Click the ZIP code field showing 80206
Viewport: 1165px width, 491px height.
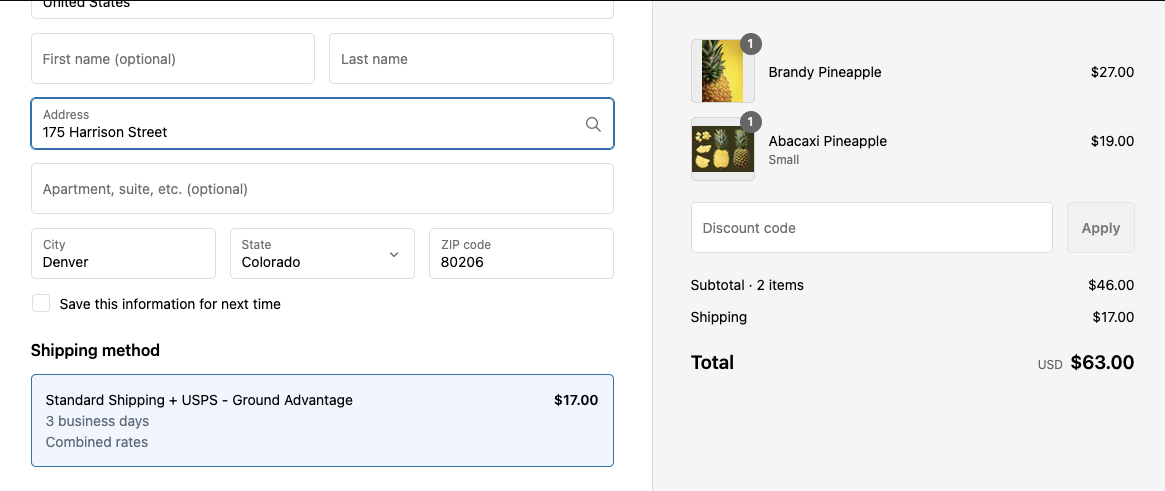coord(521,254)
